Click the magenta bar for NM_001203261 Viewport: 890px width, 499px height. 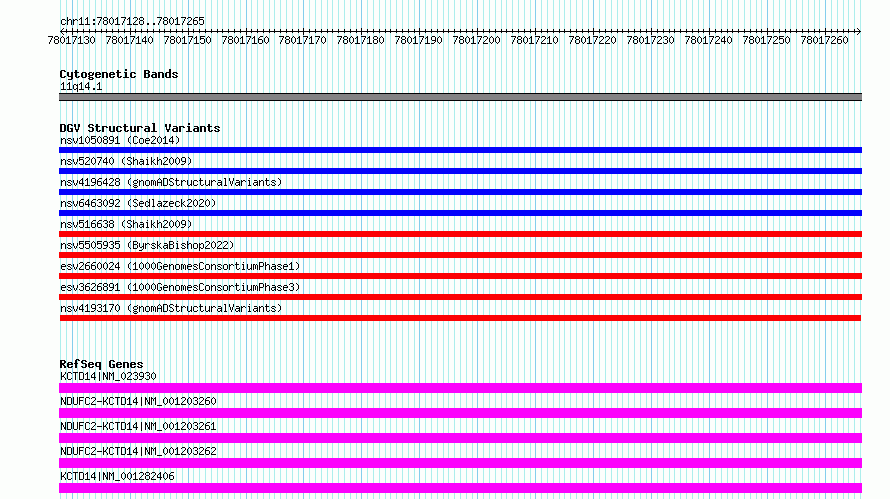[x=460, y=438]
